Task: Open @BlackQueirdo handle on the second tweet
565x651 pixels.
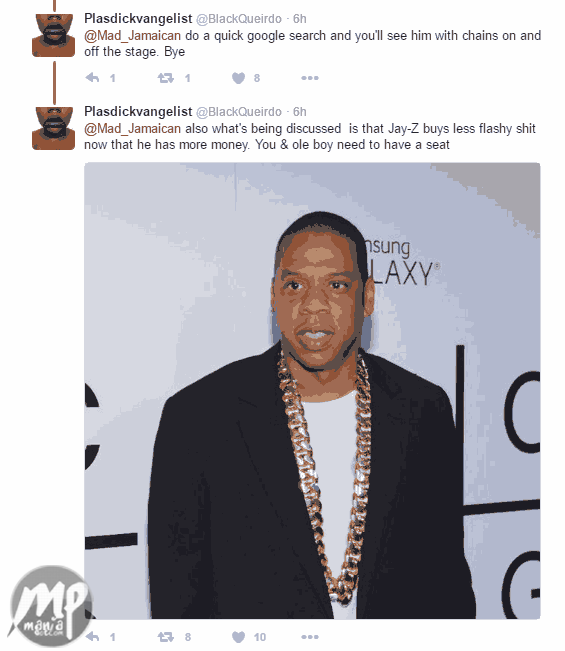Action: [x=239, y=112]
